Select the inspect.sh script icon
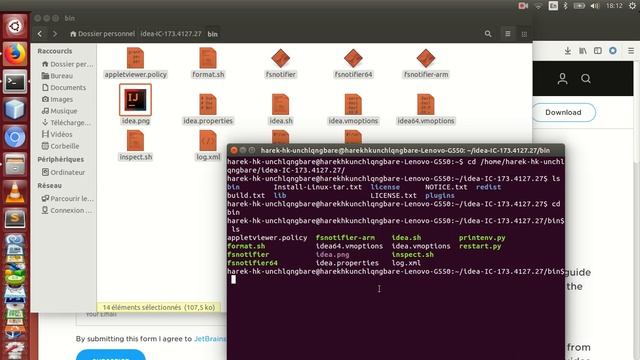The image size is (640, 360). tap(135, 140)
